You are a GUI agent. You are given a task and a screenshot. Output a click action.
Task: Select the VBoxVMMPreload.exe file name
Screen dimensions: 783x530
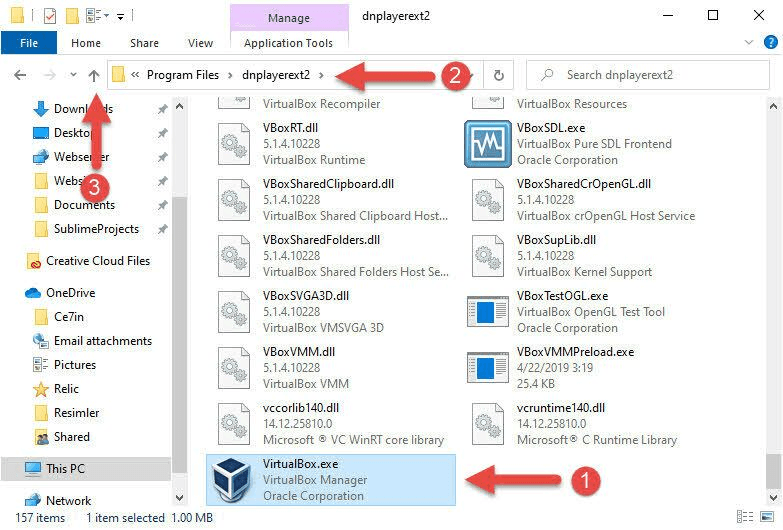tap(575, 352)
